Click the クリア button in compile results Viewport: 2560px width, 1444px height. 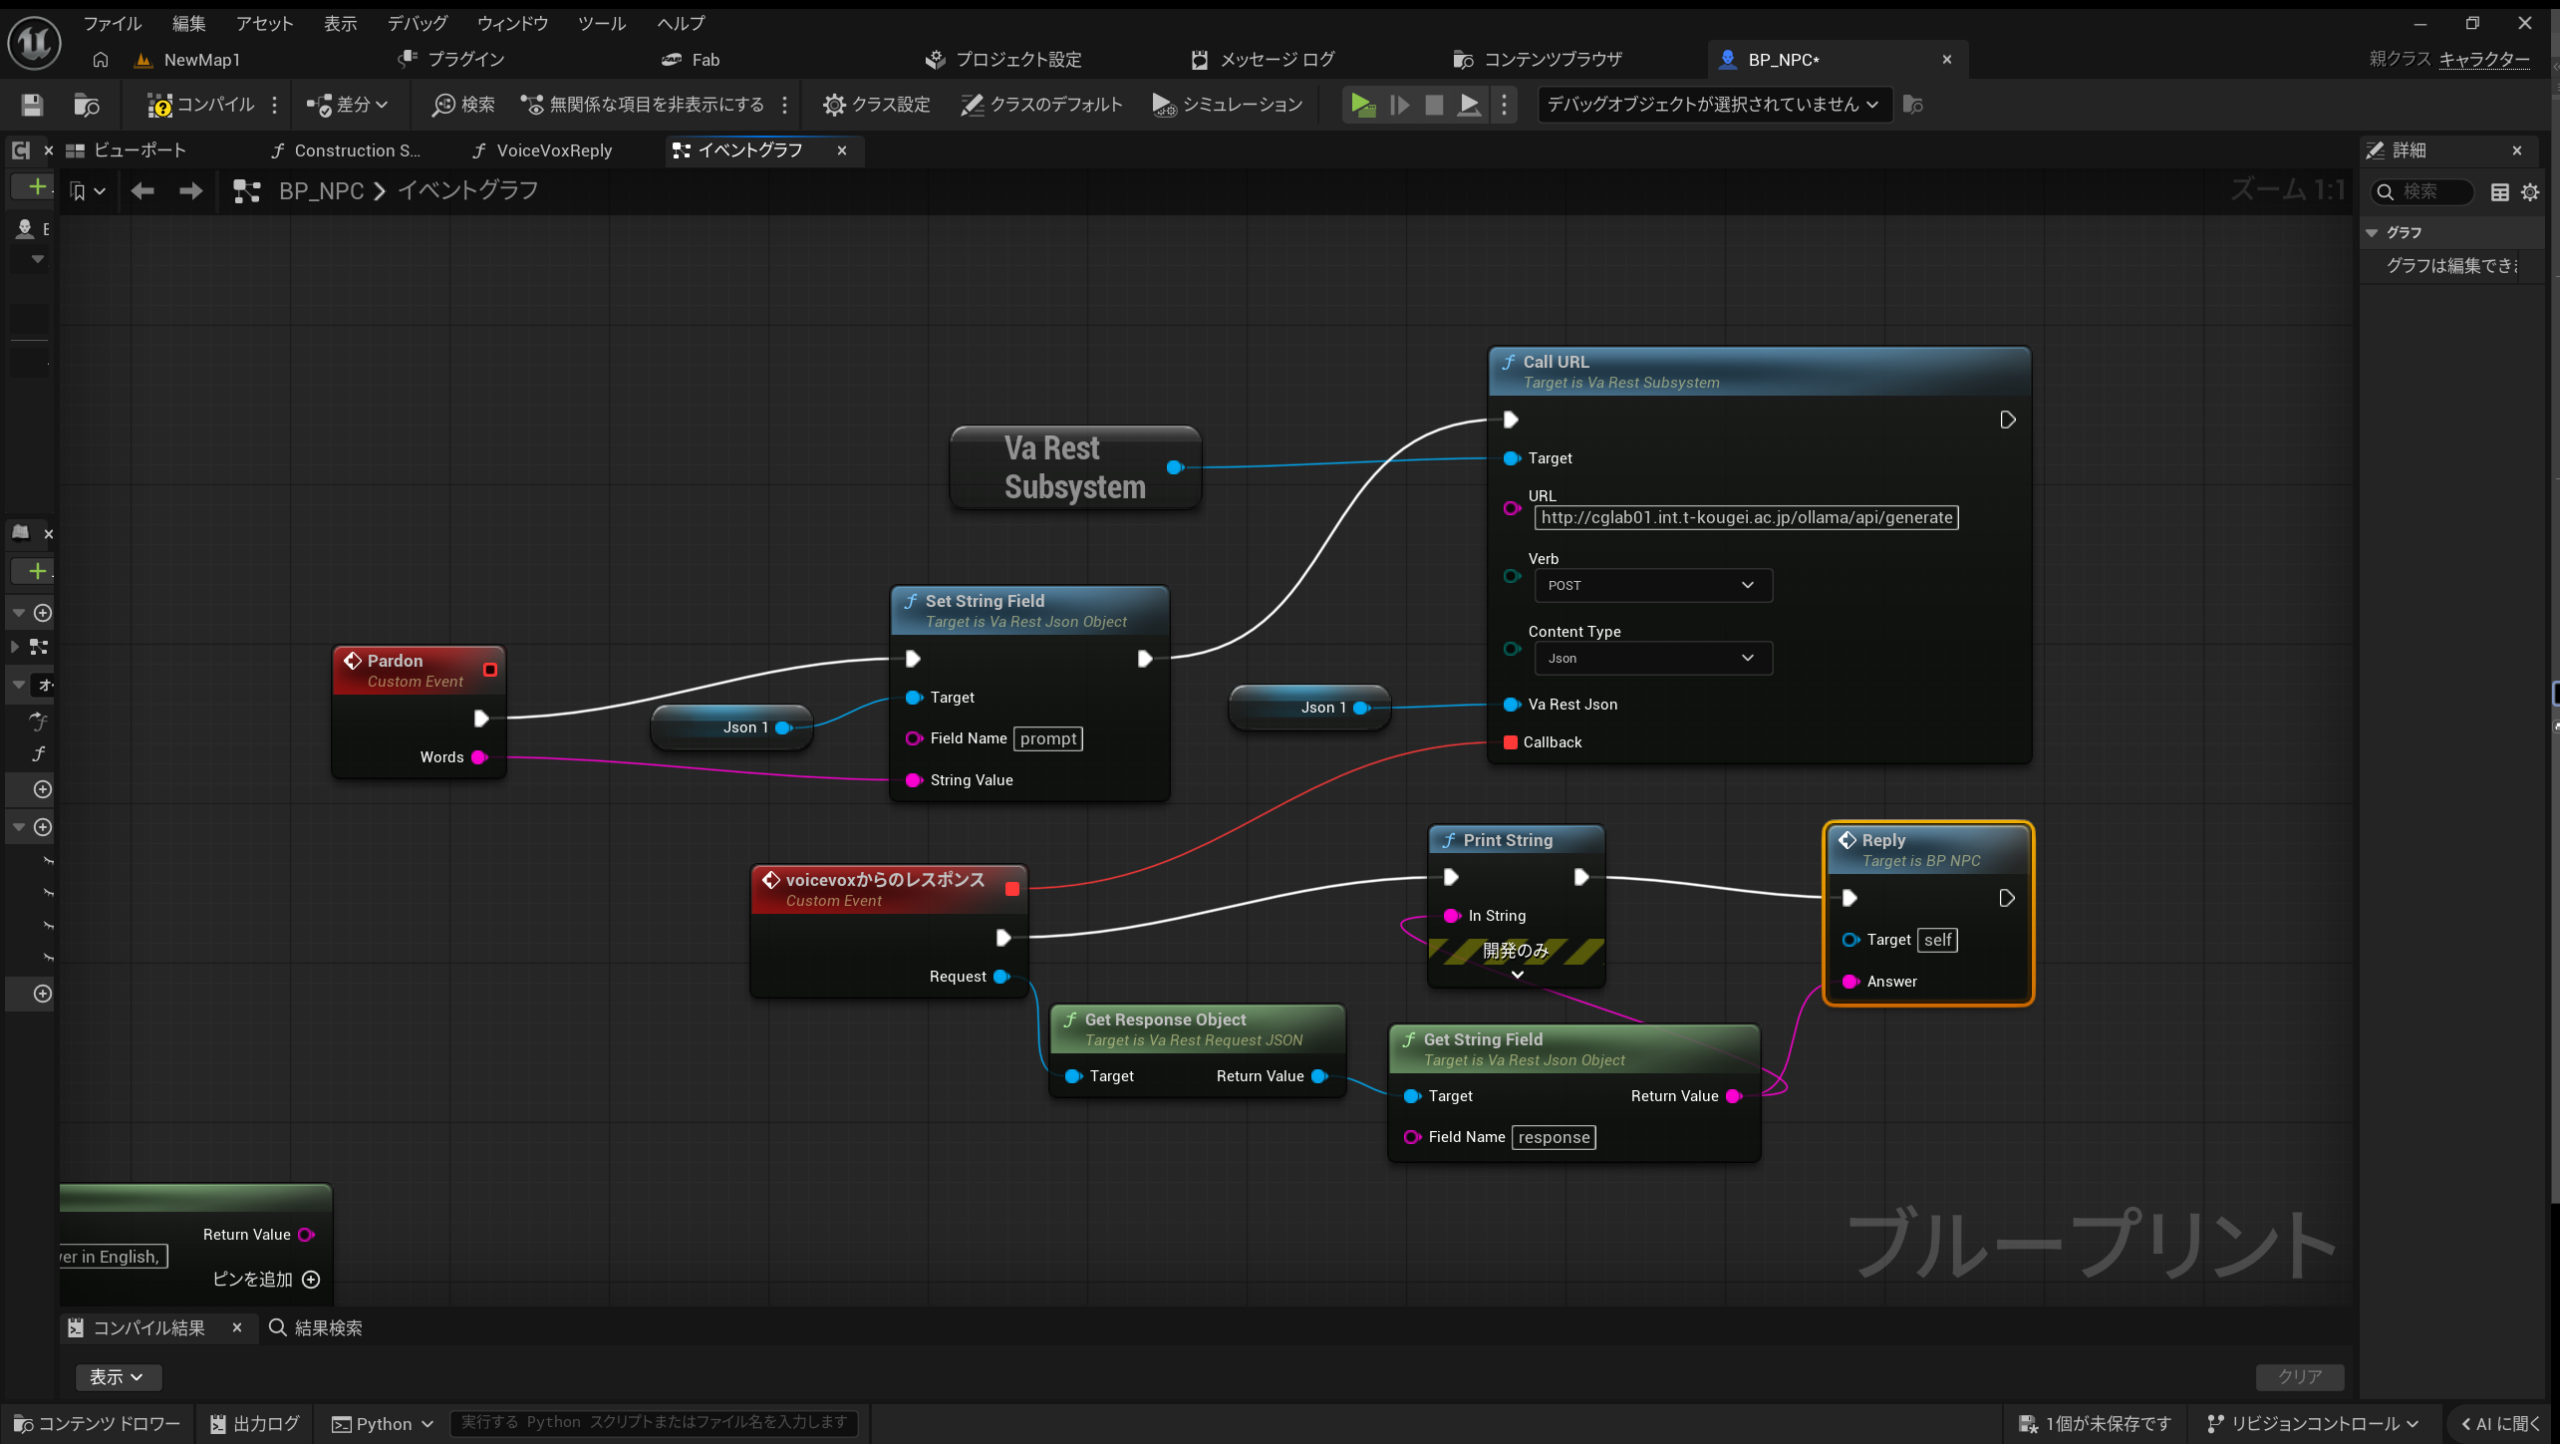2299,1376
